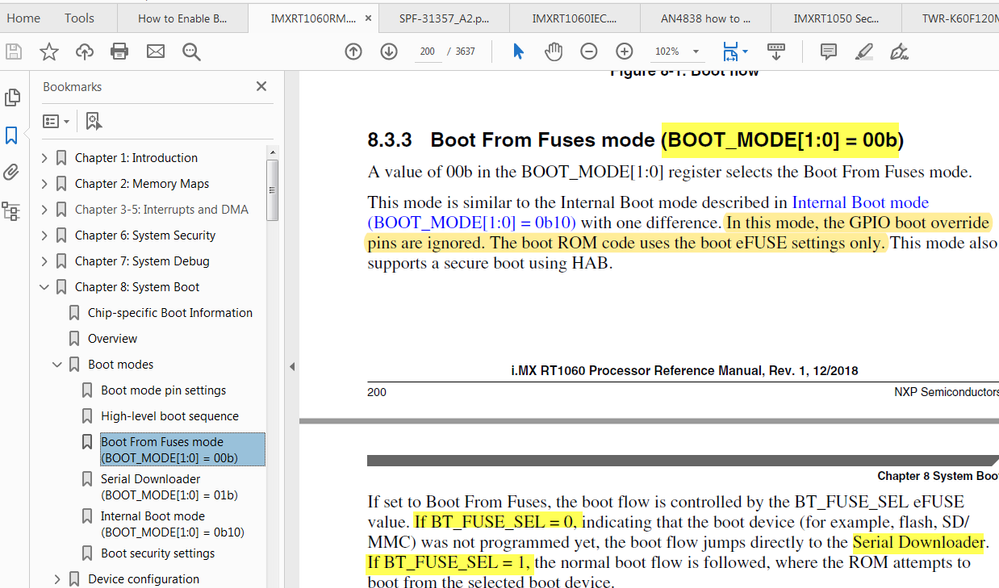Bookmark this file with the star icon
999x588 pixels.
49,52
